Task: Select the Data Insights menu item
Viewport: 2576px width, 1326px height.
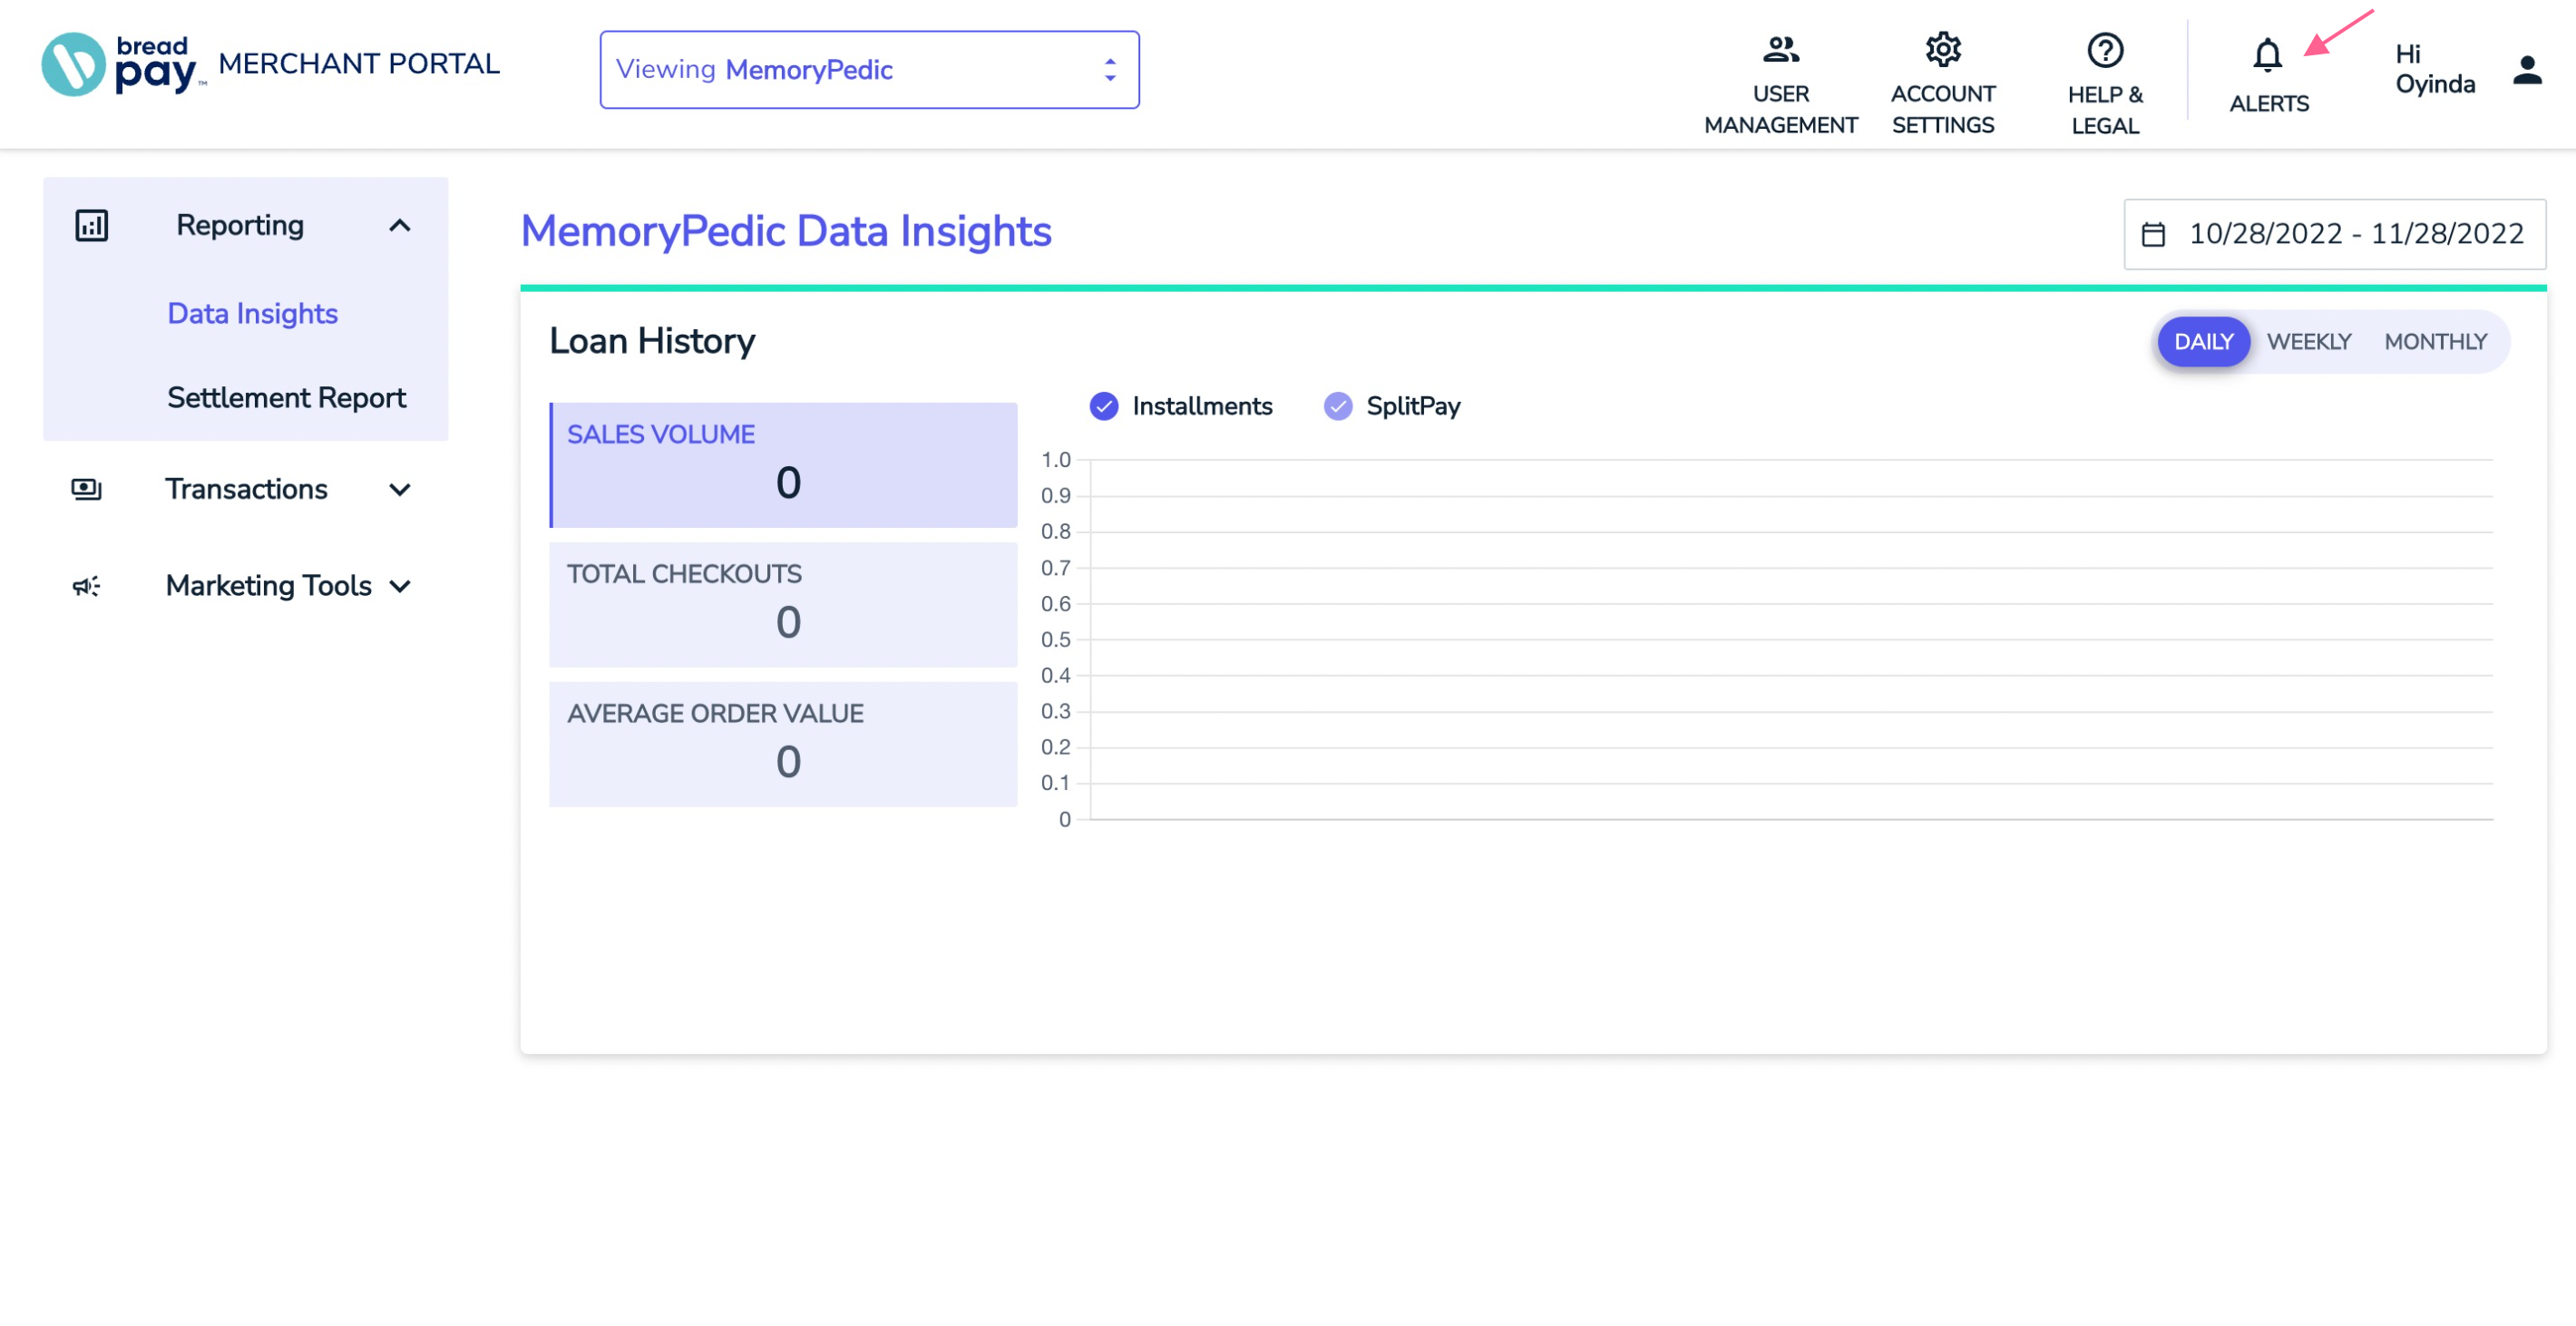Action: (252, 314)
